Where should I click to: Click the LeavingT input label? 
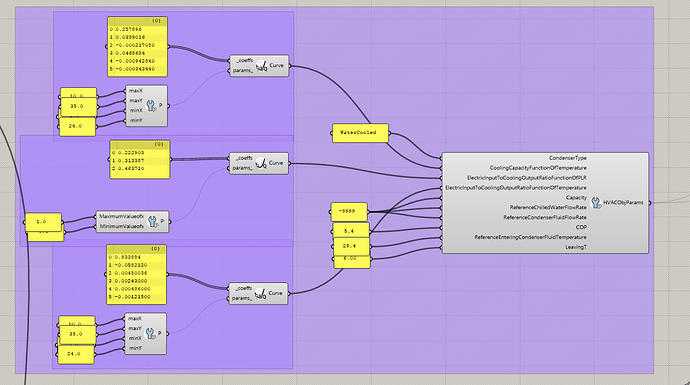(576, 247)
